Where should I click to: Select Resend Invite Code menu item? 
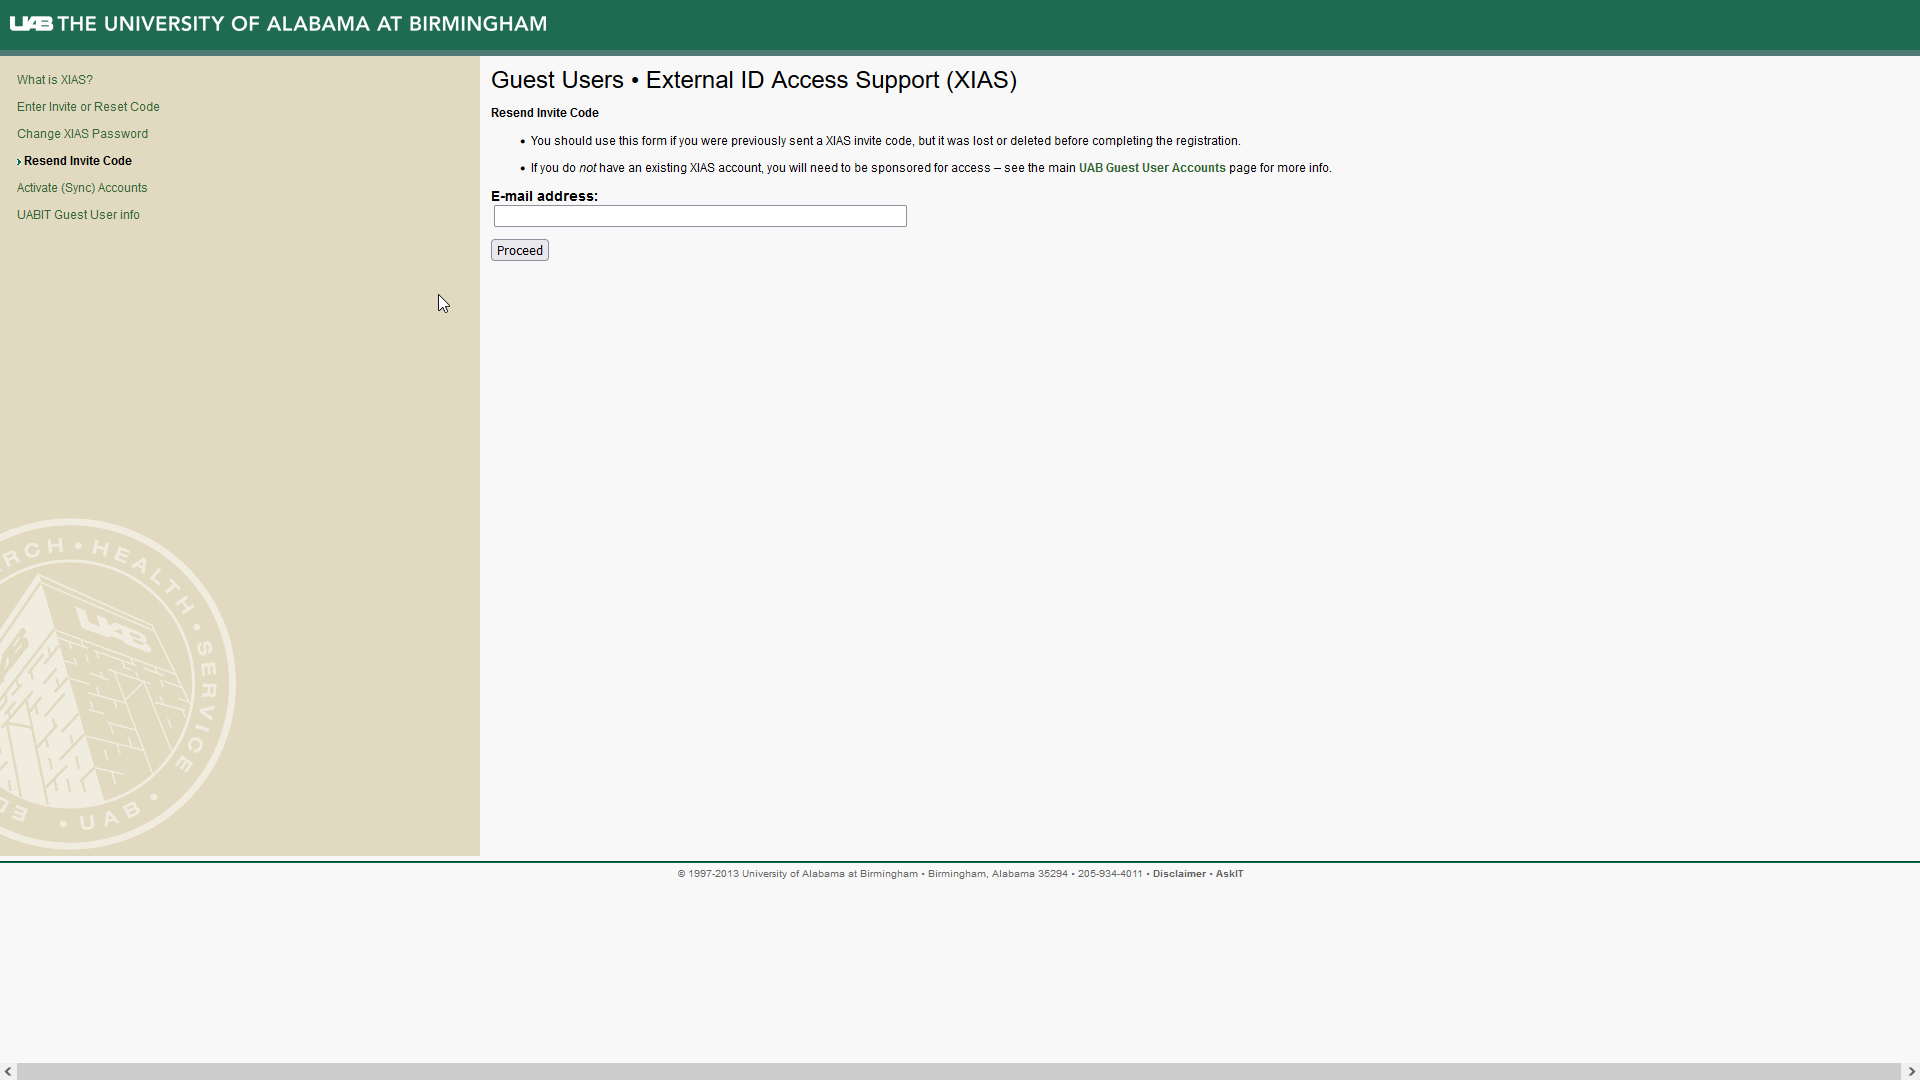pos(78,161)
